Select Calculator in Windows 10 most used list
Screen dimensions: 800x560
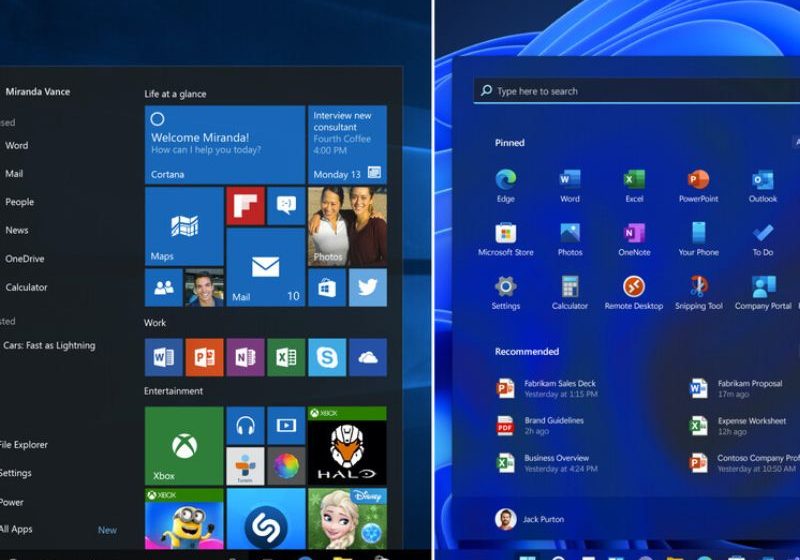pyautogui.click(x=26, y=287)
